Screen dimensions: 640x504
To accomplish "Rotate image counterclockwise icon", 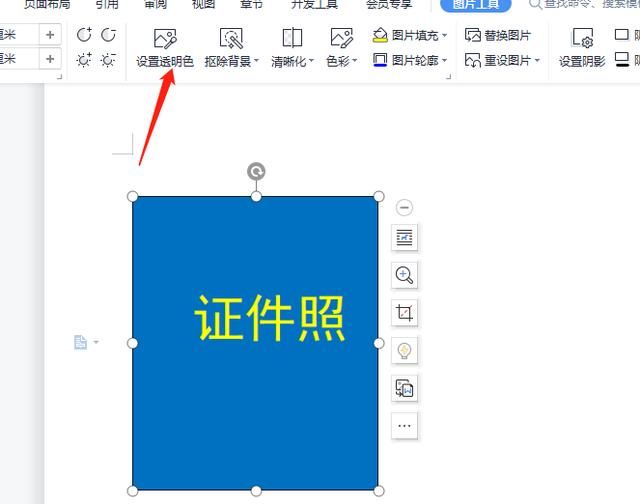I will (84, 35).
